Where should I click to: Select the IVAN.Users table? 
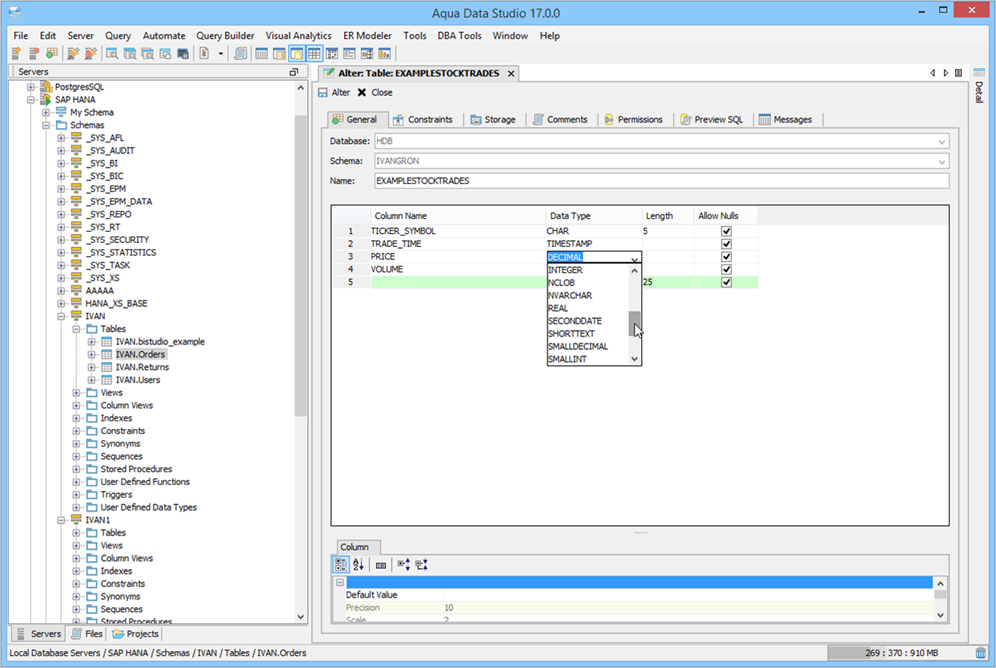pos(138,380)
